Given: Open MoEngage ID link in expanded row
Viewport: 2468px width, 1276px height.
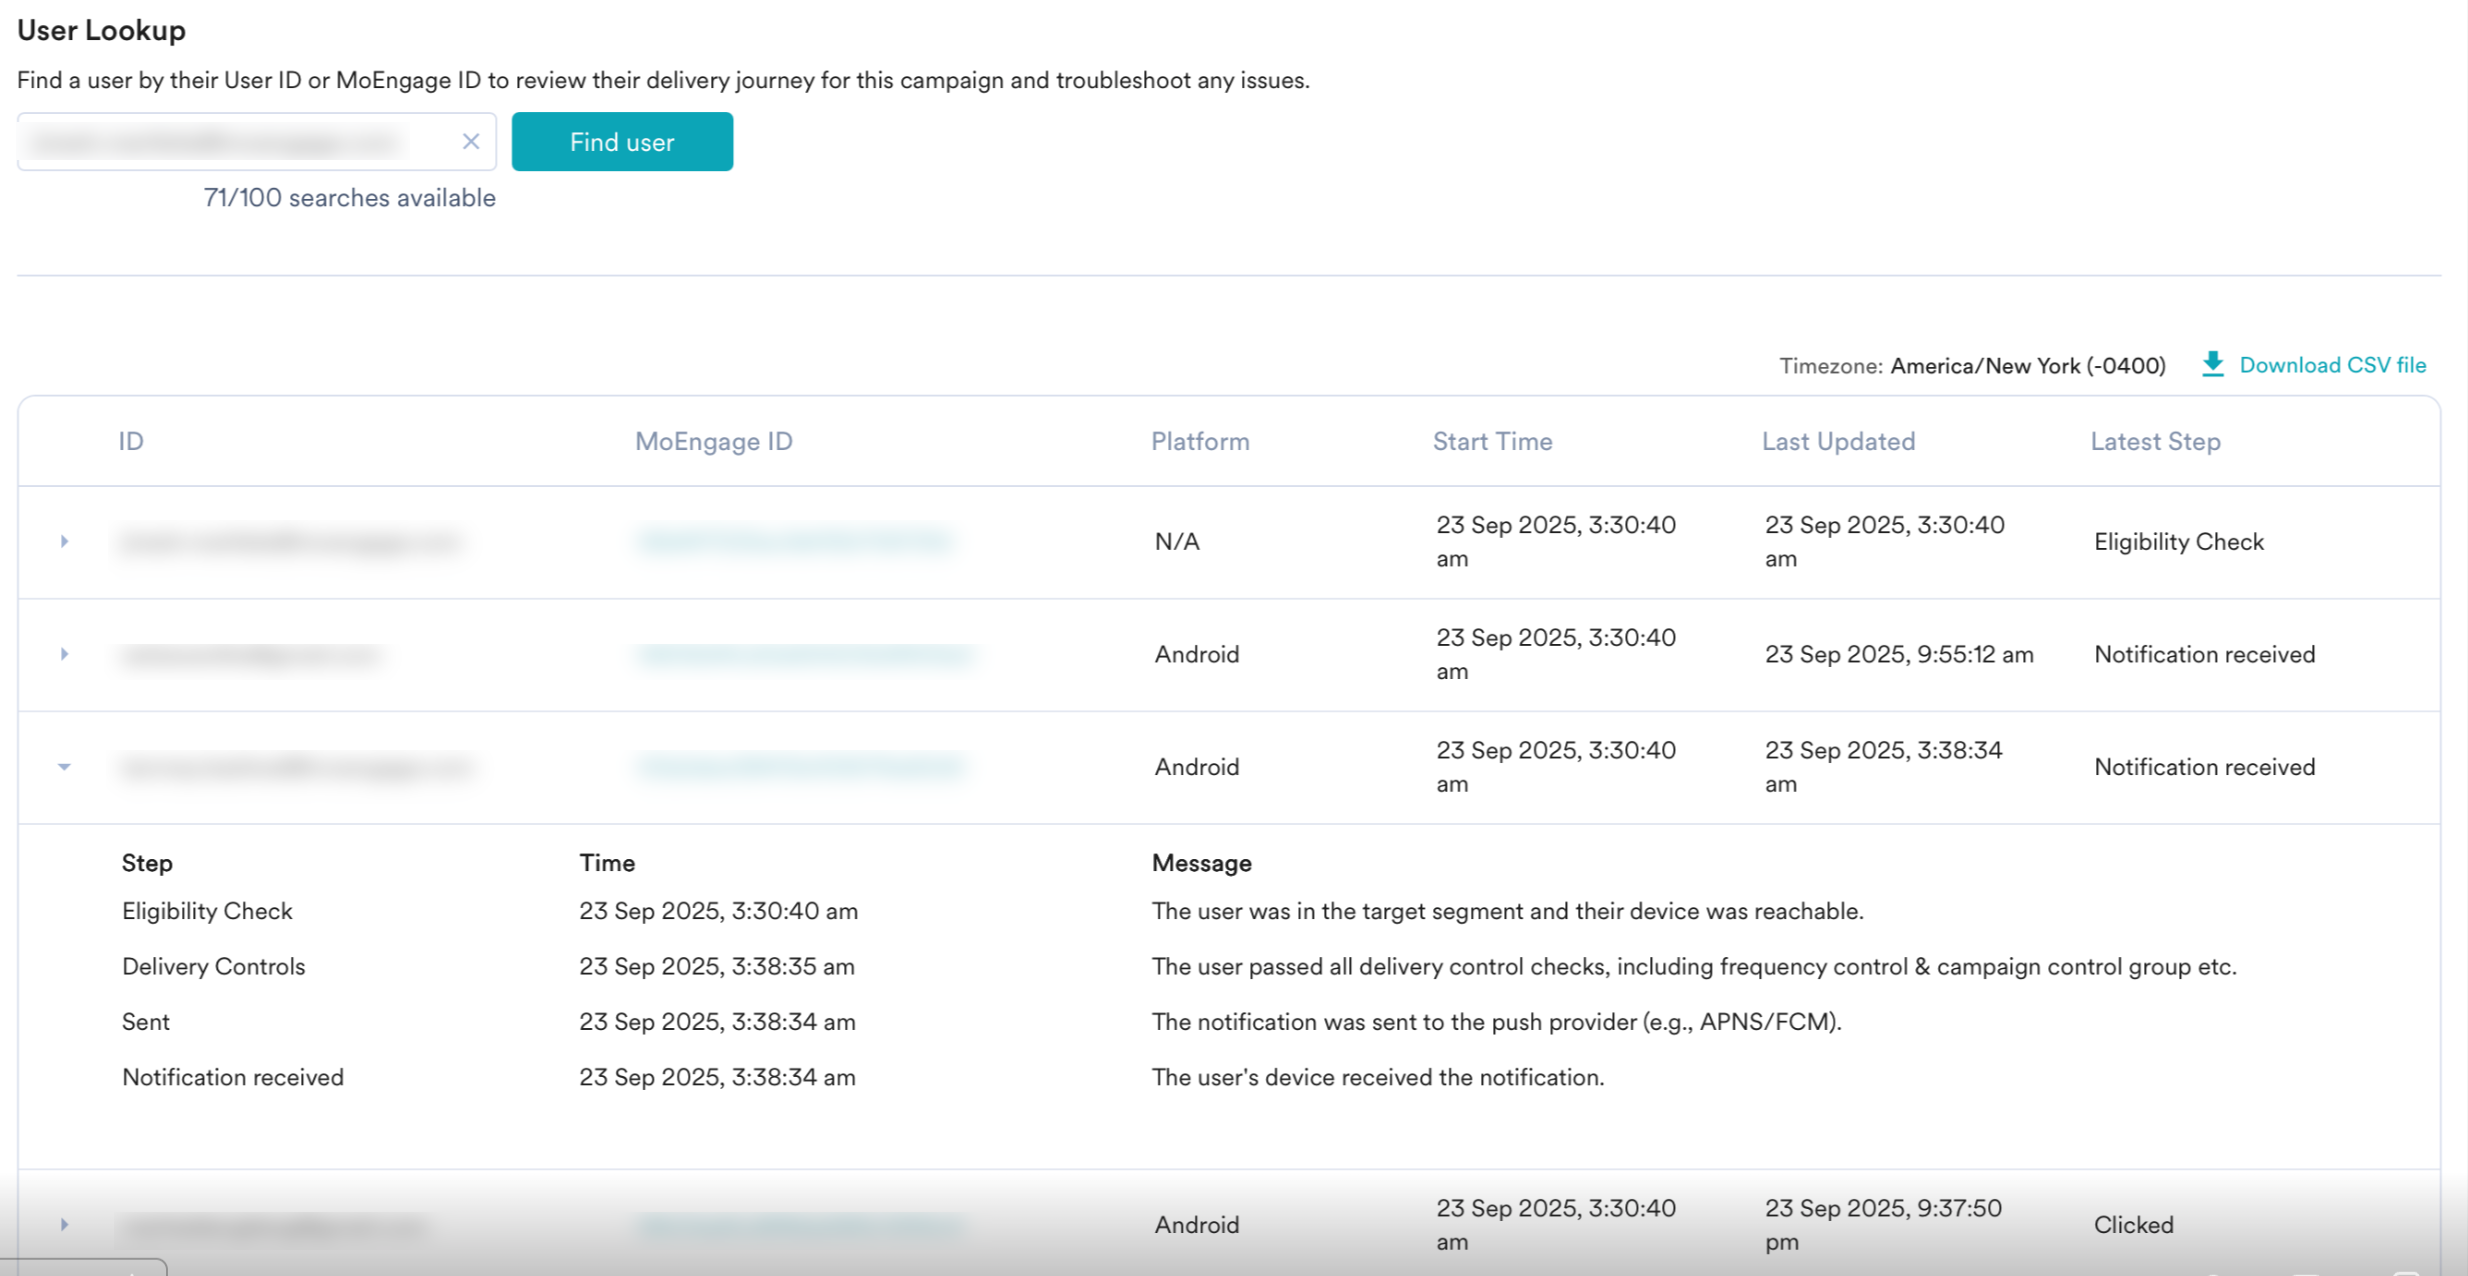Looking at the screenshot, I should pyautogui.click(x=800, y=767).
